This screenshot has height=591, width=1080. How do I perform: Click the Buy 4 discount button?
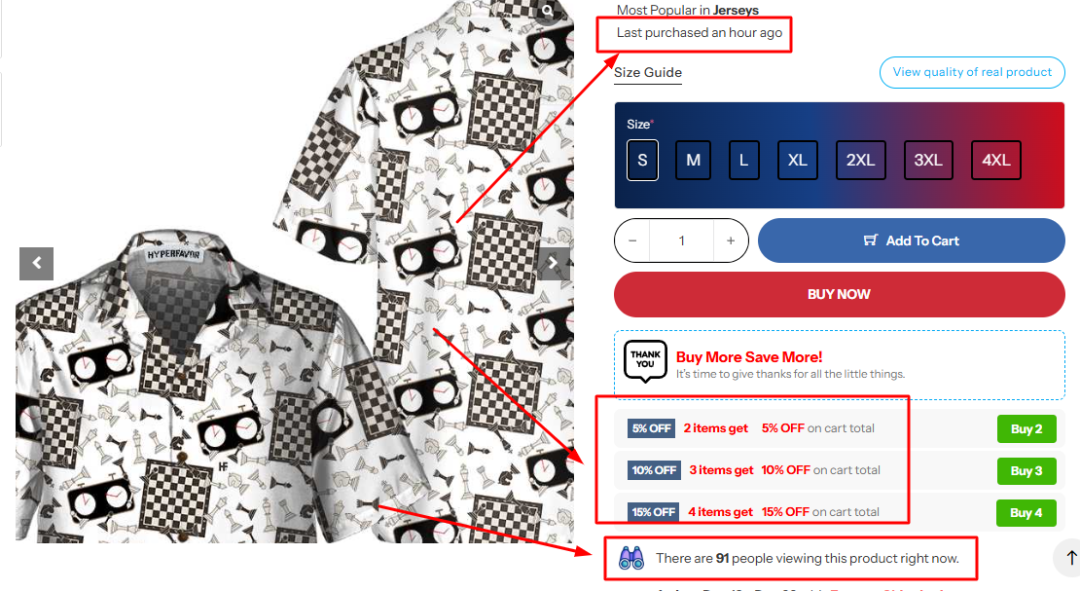coord(1026,512)
